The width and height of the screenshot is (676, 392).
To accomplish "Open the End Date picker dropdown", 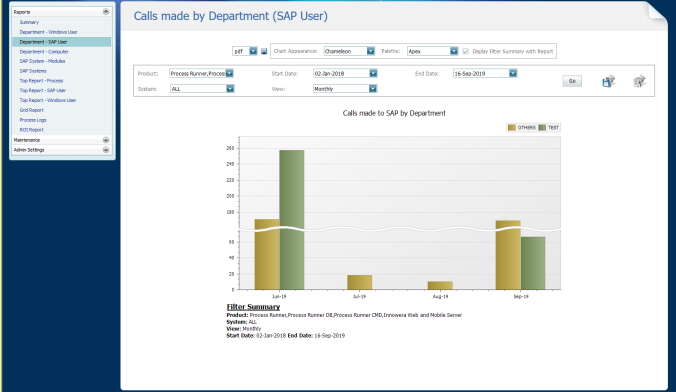I will click(513, 73).
